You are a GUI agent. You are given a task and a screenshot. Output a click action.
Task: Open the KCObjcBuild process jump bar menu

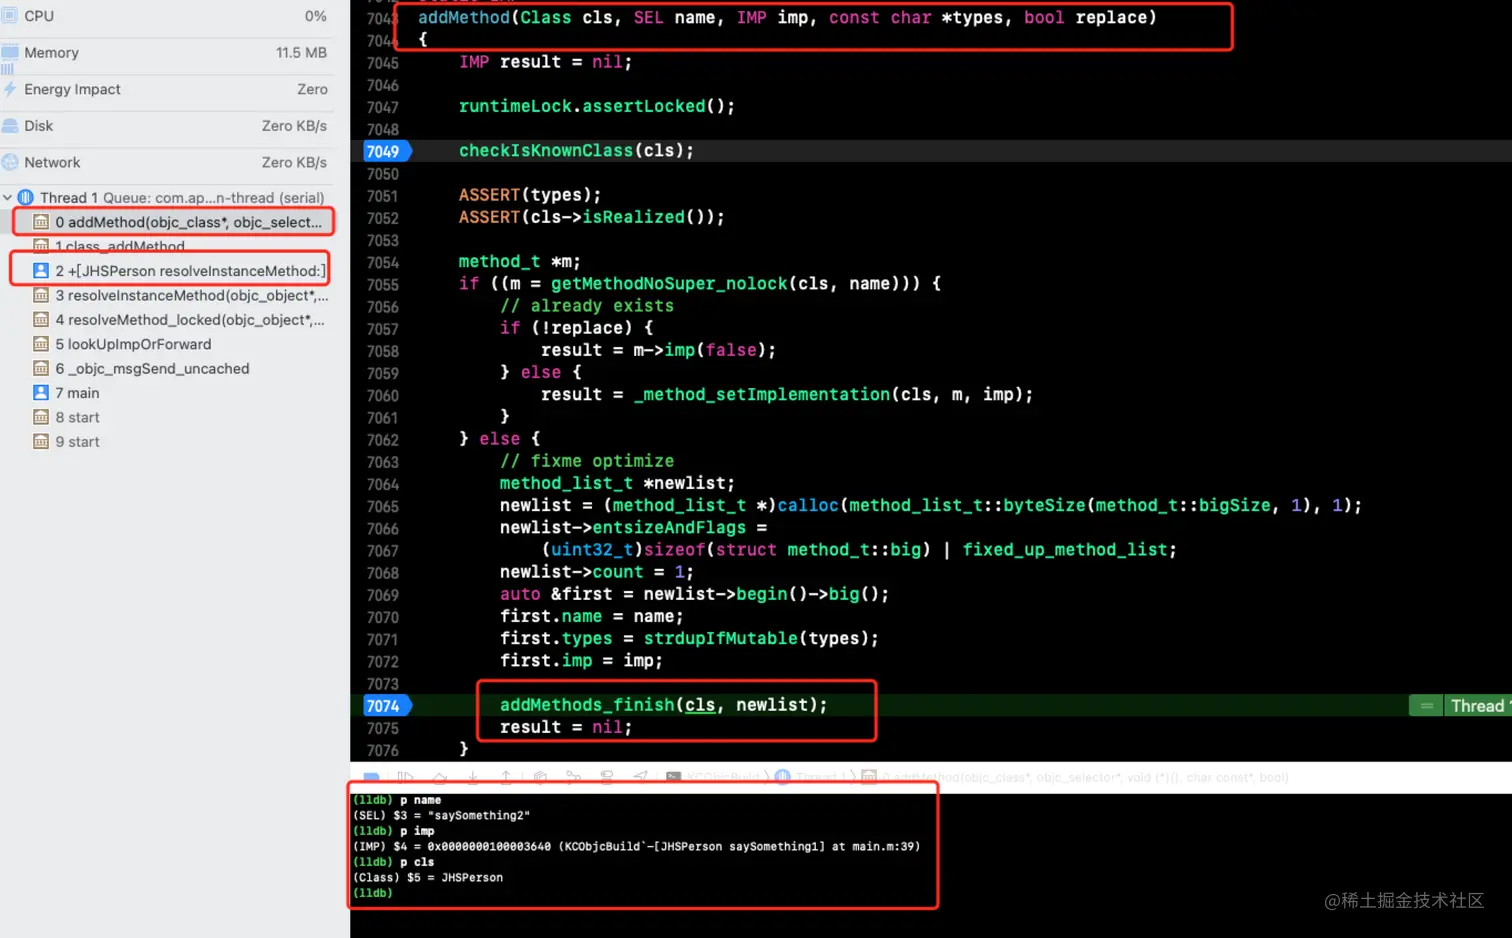[712, 777]
